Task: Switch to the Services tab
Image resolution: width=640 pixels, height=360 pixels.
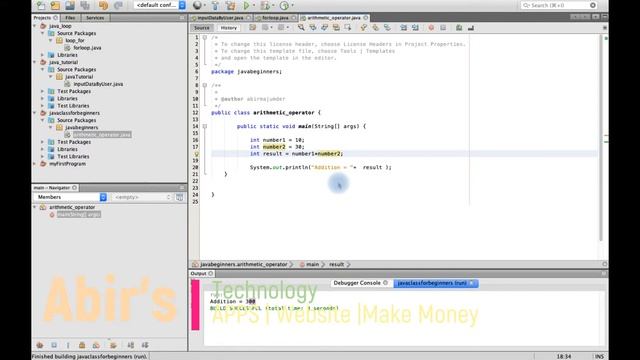Action: (x=95, y=18)
